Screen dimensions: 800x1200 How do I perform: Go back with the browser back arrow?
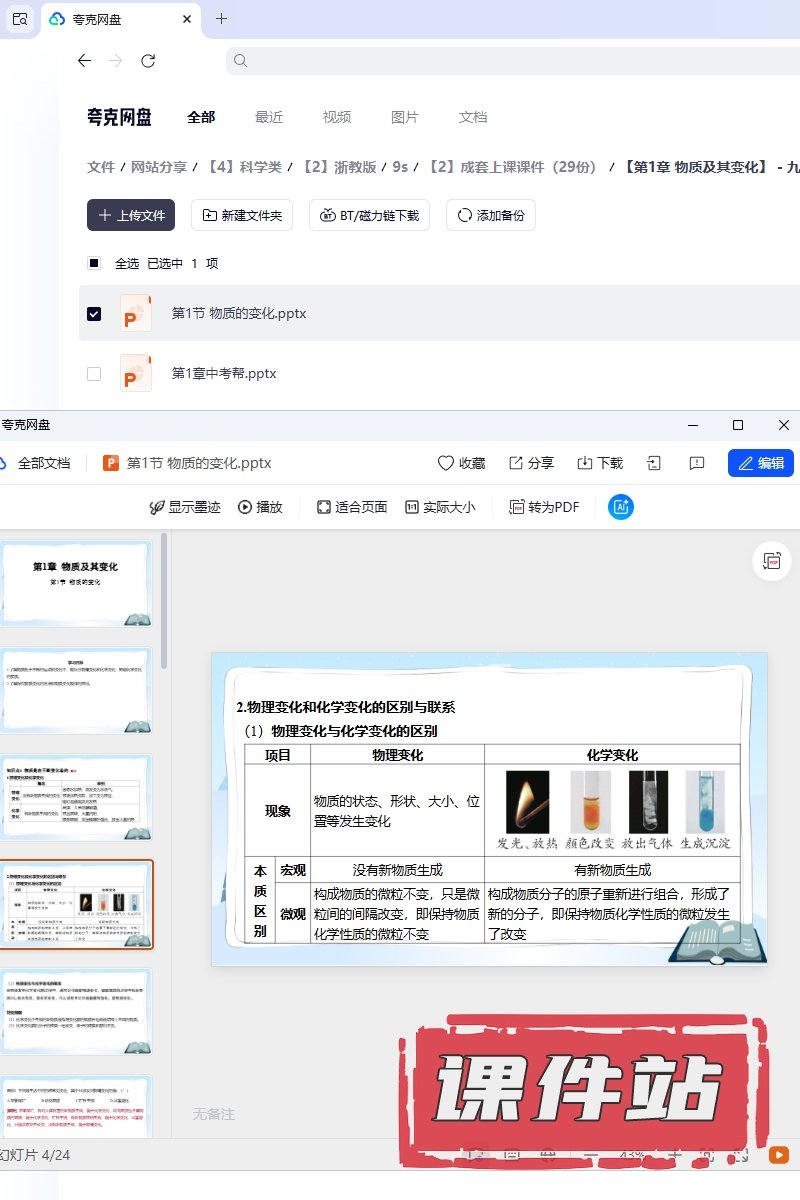84,61
